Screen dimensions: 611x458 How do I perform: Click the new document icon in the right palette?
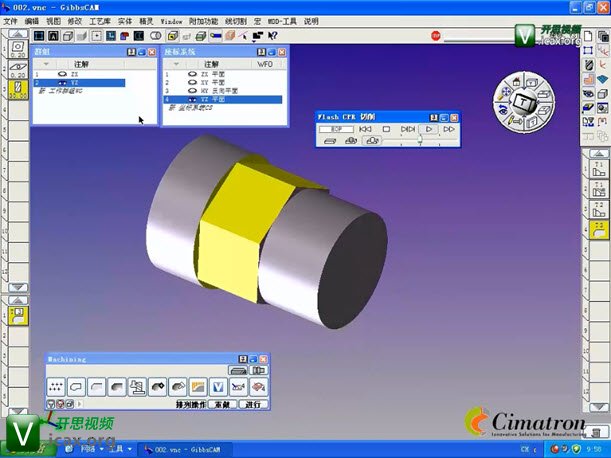point(588,36)
